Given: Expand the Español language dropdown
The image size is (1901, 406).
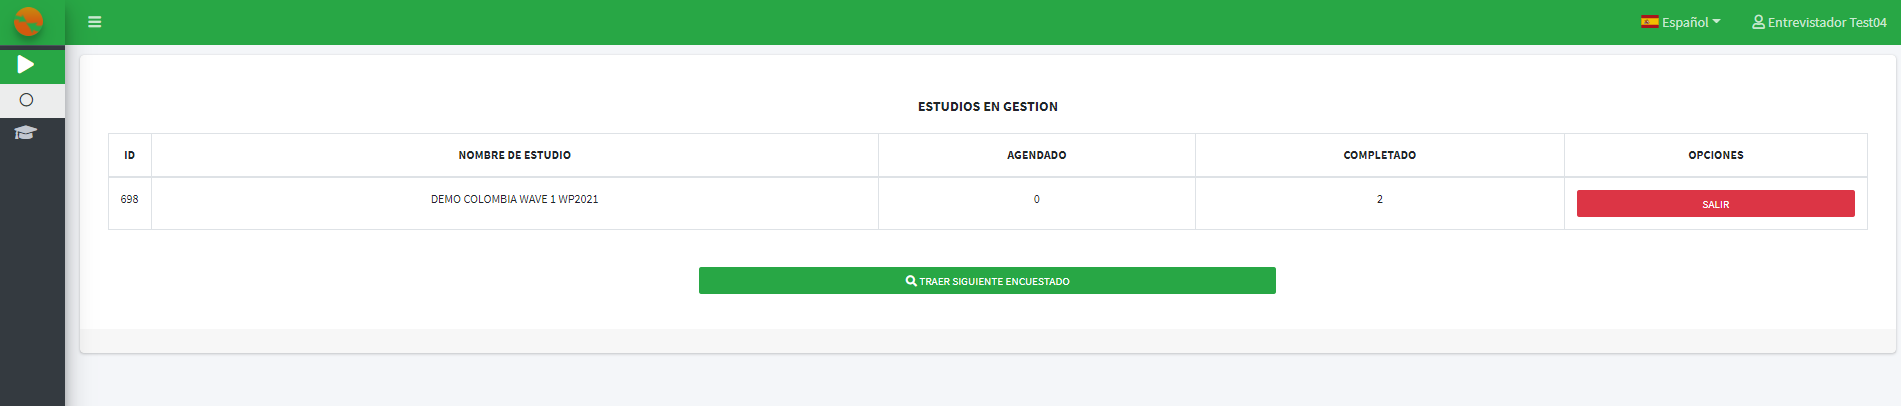Looking at the screenshot, I should (x=1680, y=22).
